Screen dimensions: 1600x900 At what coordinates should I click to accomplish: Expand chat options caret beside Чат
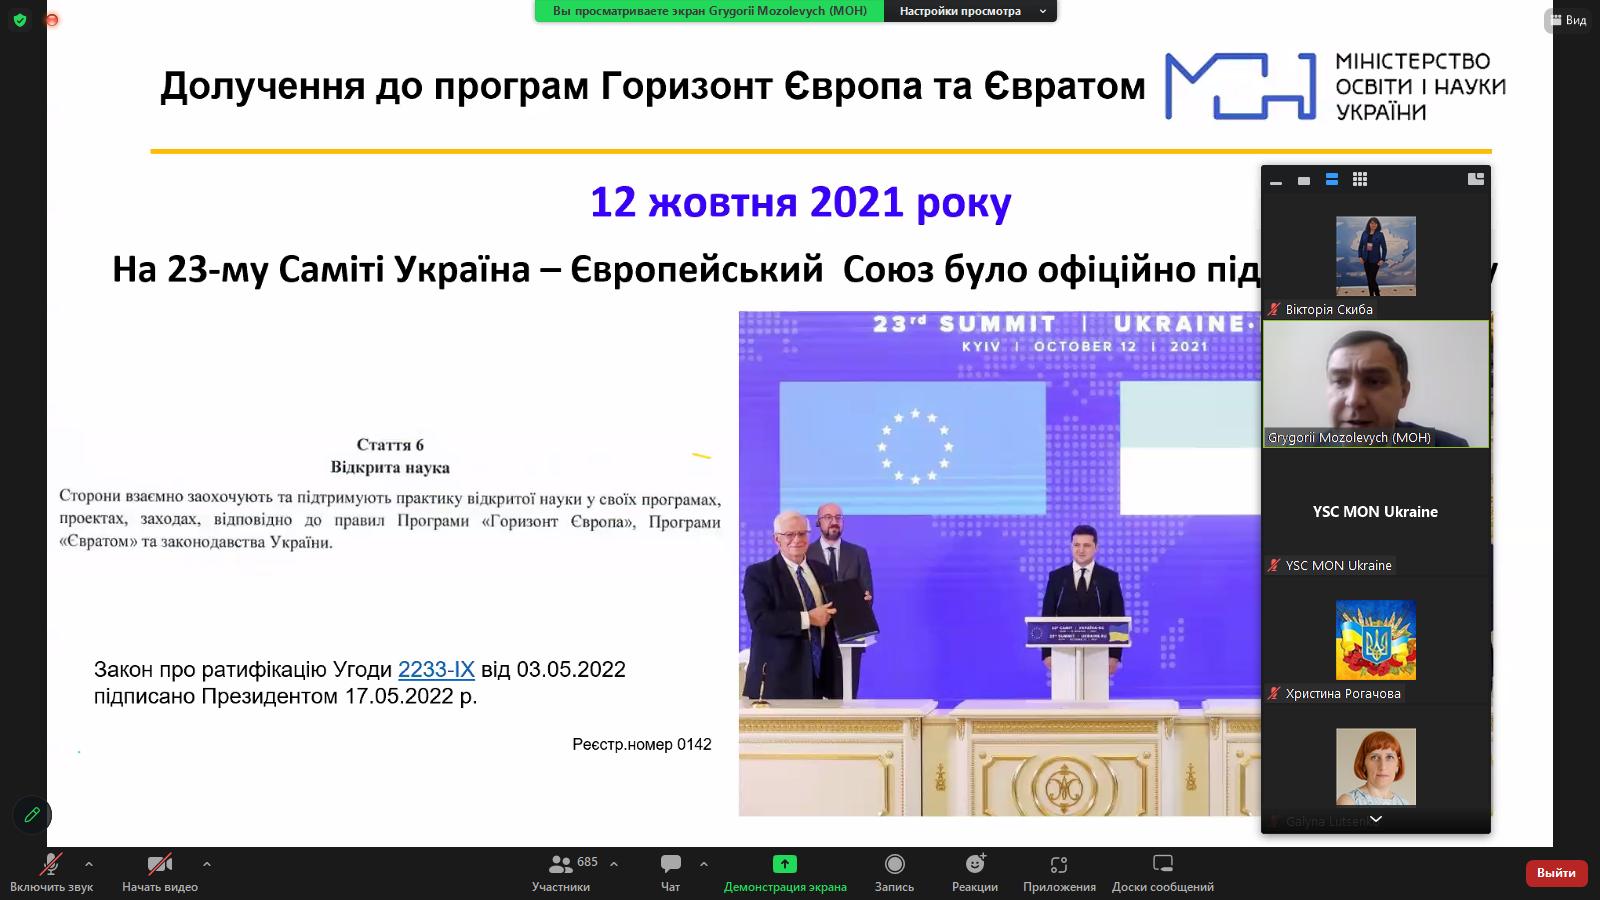[704, 864]
